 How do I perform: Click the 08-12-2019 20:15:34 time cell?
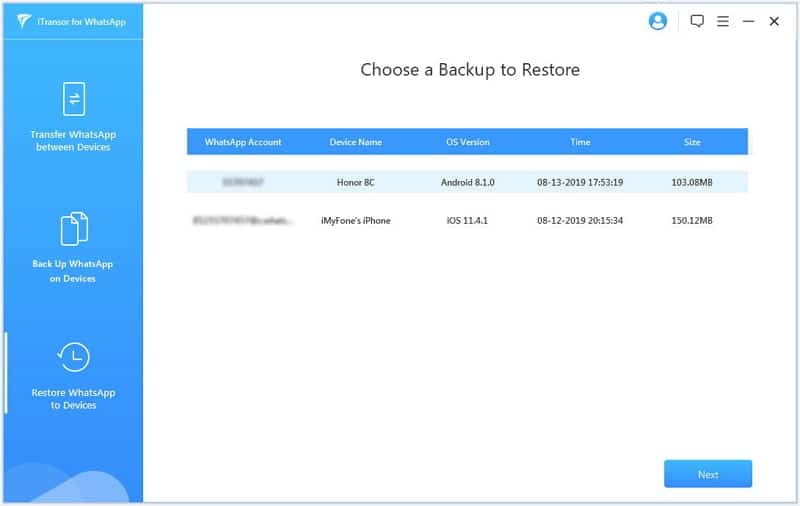point(580,220)
